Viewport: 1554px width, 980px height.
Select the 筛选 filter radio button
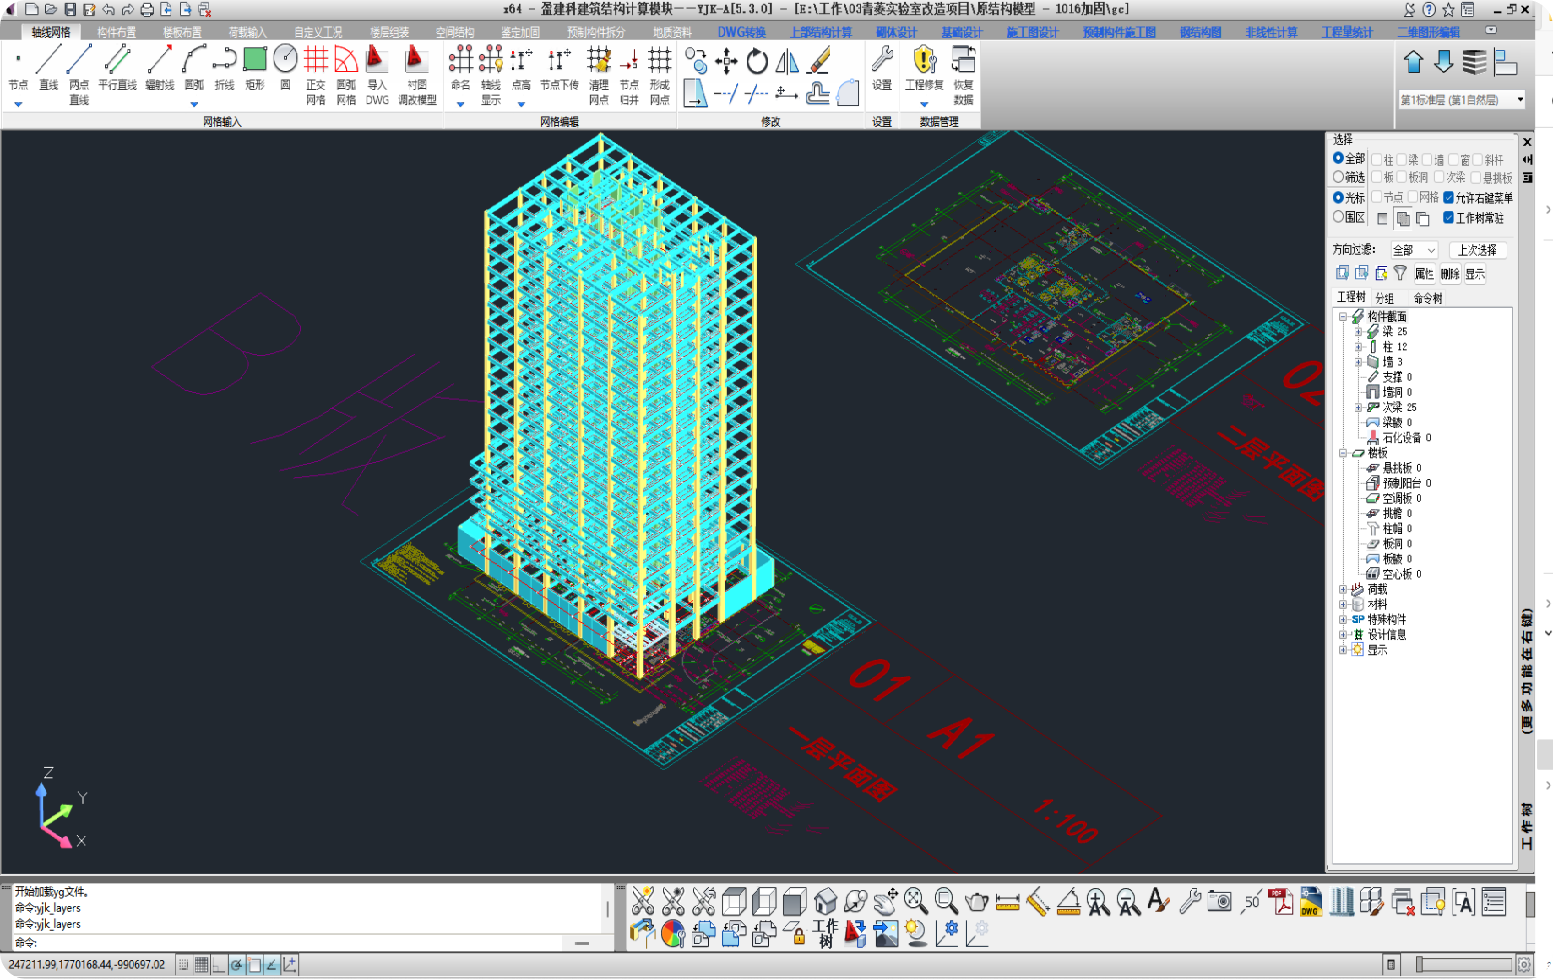[1338, 177]
